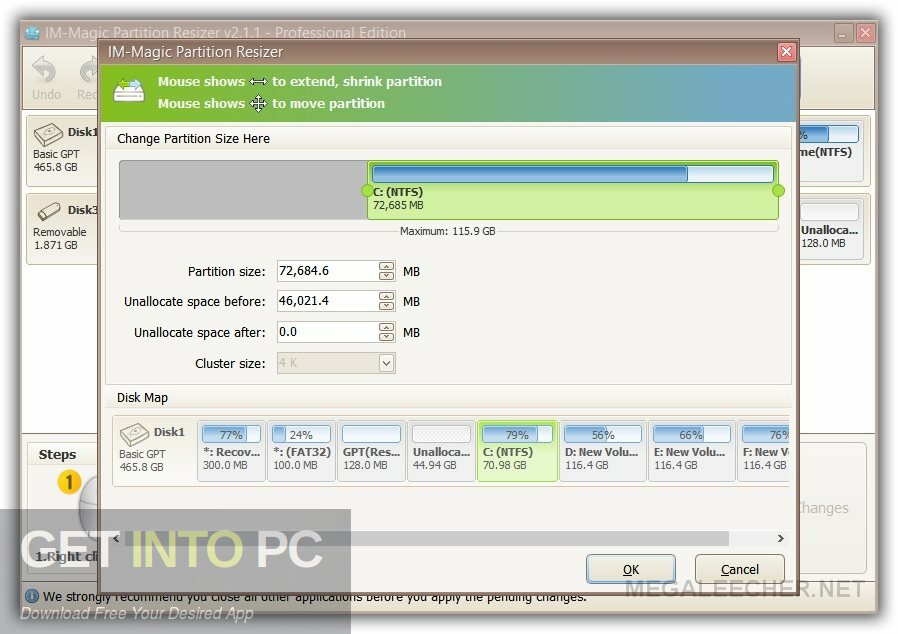Close the IM-Magic Partition Resizer dialog
This screenshot has height=634, width=898.
pyautogui.click(x=786, y=52)
